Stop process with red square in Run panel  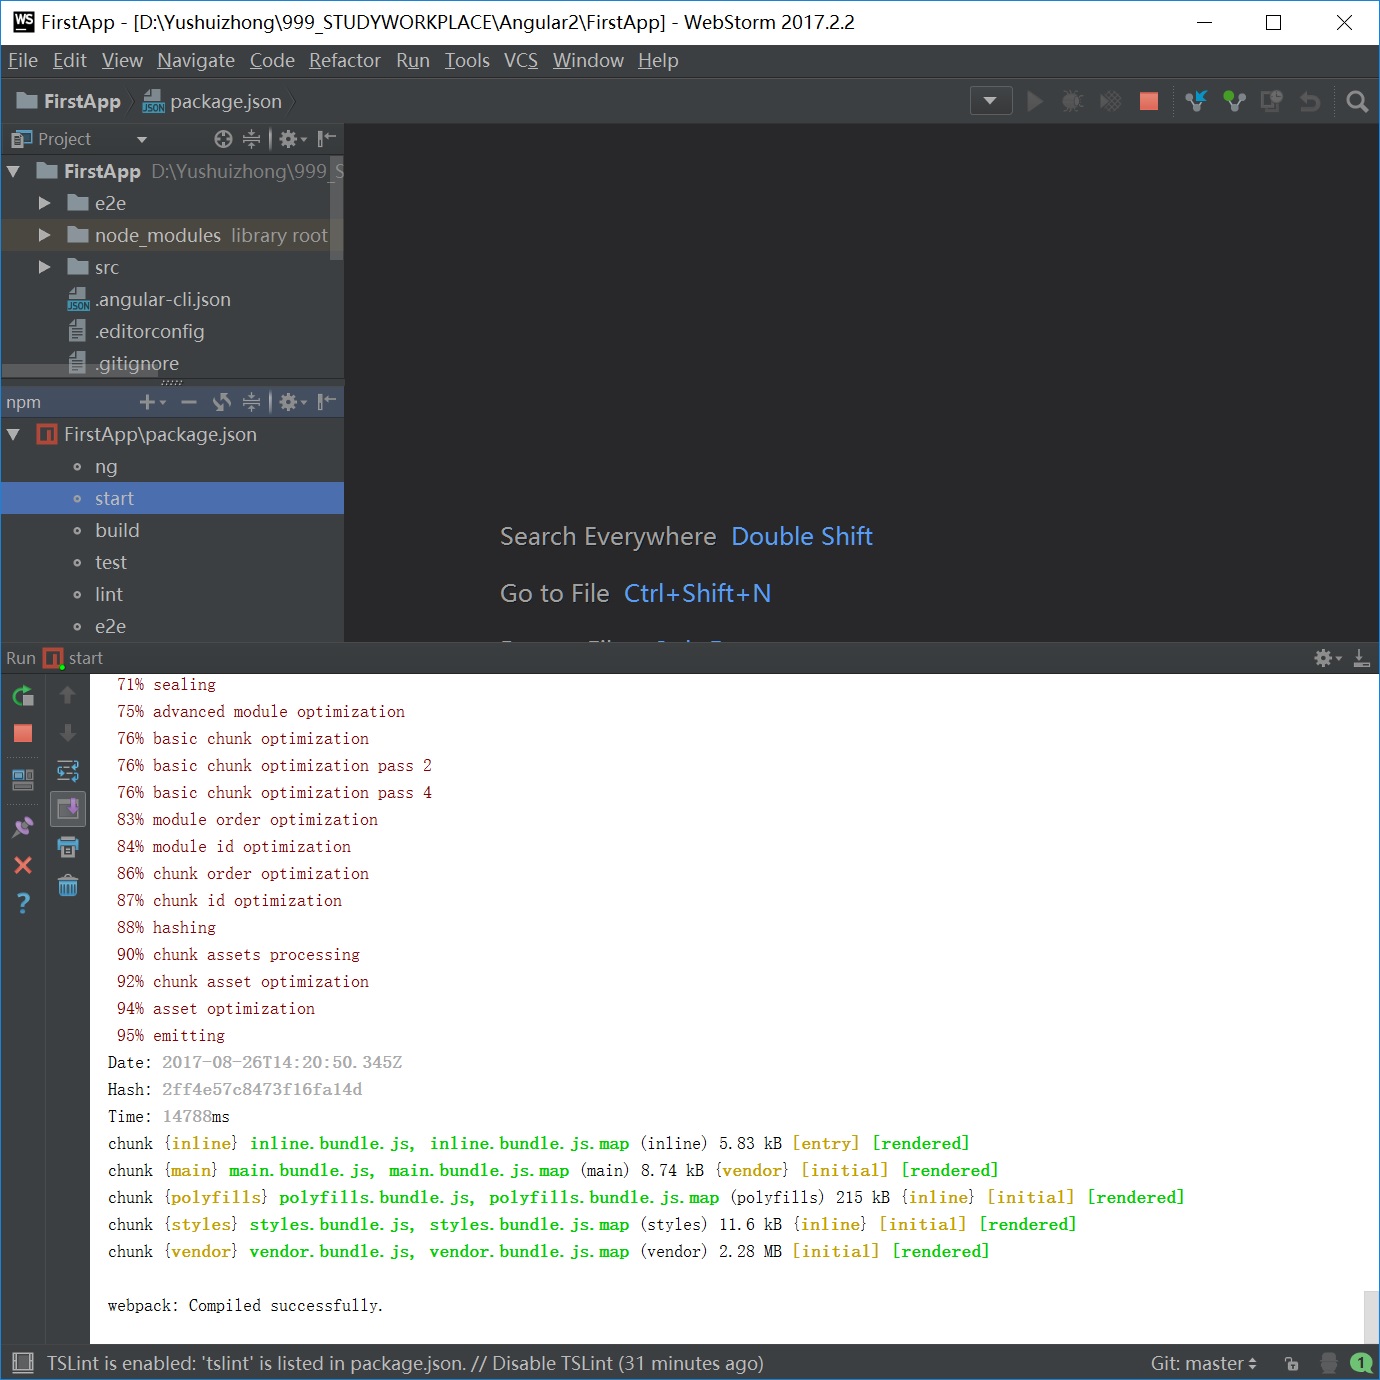[23, 733]
